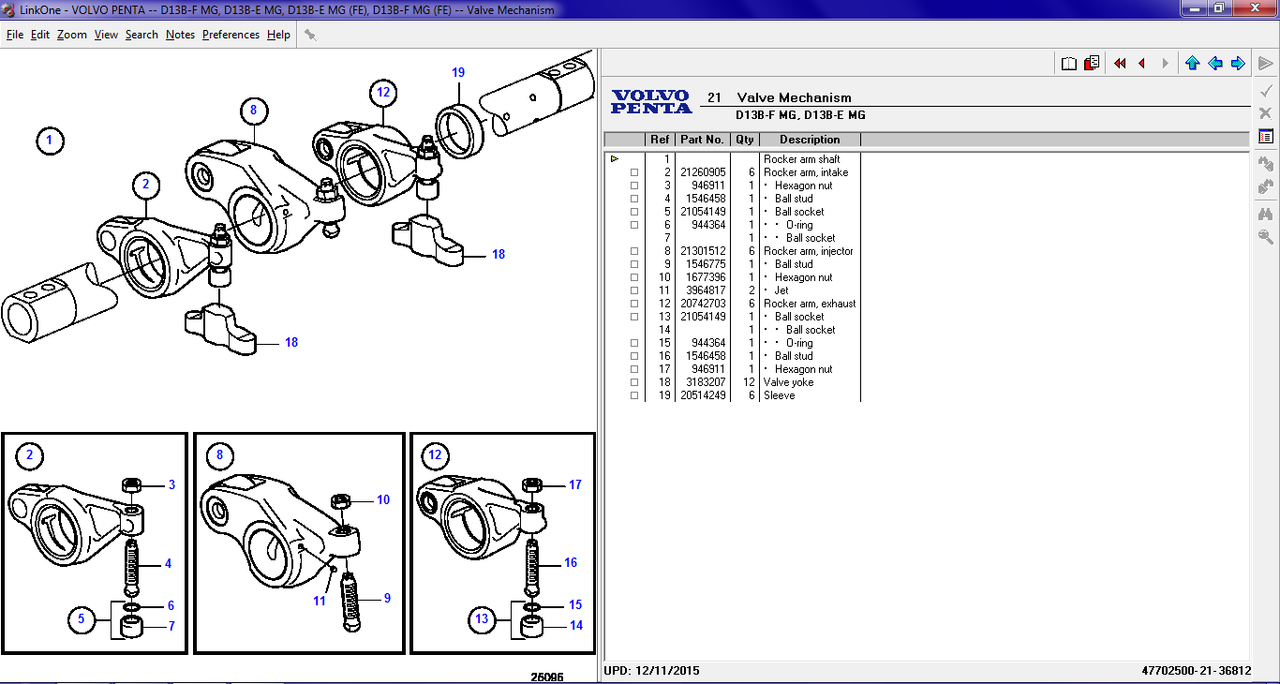Click the Part No. column header
The width and height of the screenshot is (1280, 684).
click(x=702, y=139)
